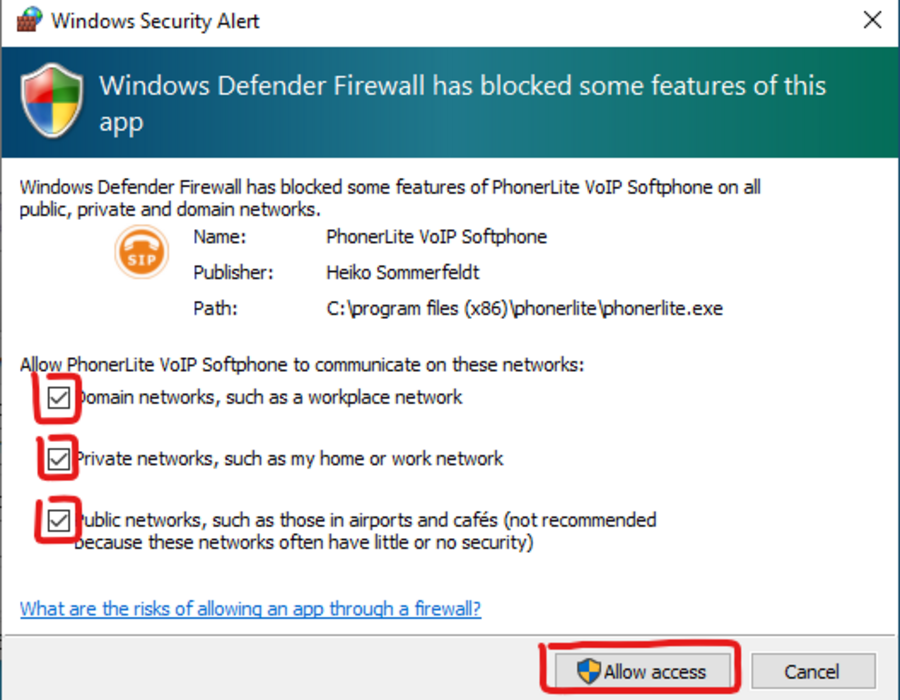900x700 pixels.
Task: Click the 'Publisher:' field label
Action: (x=233, y=273)
